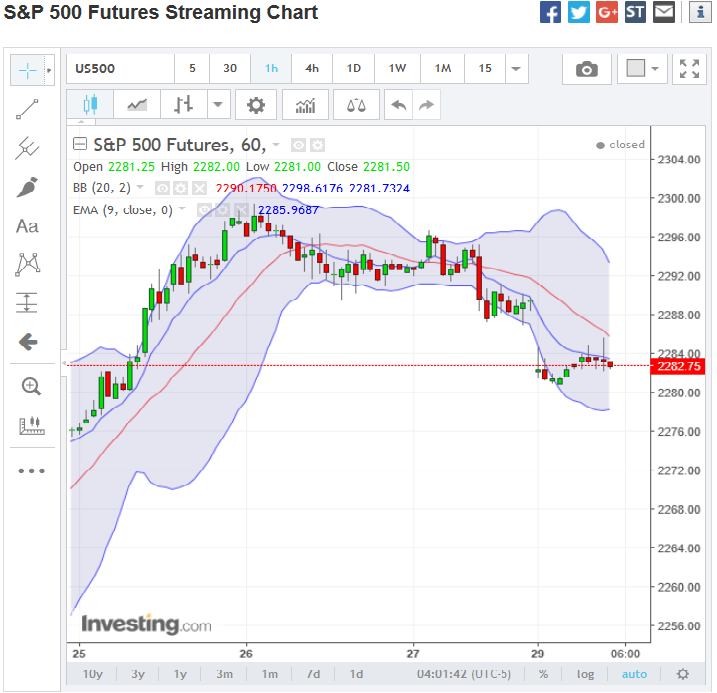Take a chart snapshot with camera icon
The height and width of the screenshot is (693, 717).
[587, 69]
